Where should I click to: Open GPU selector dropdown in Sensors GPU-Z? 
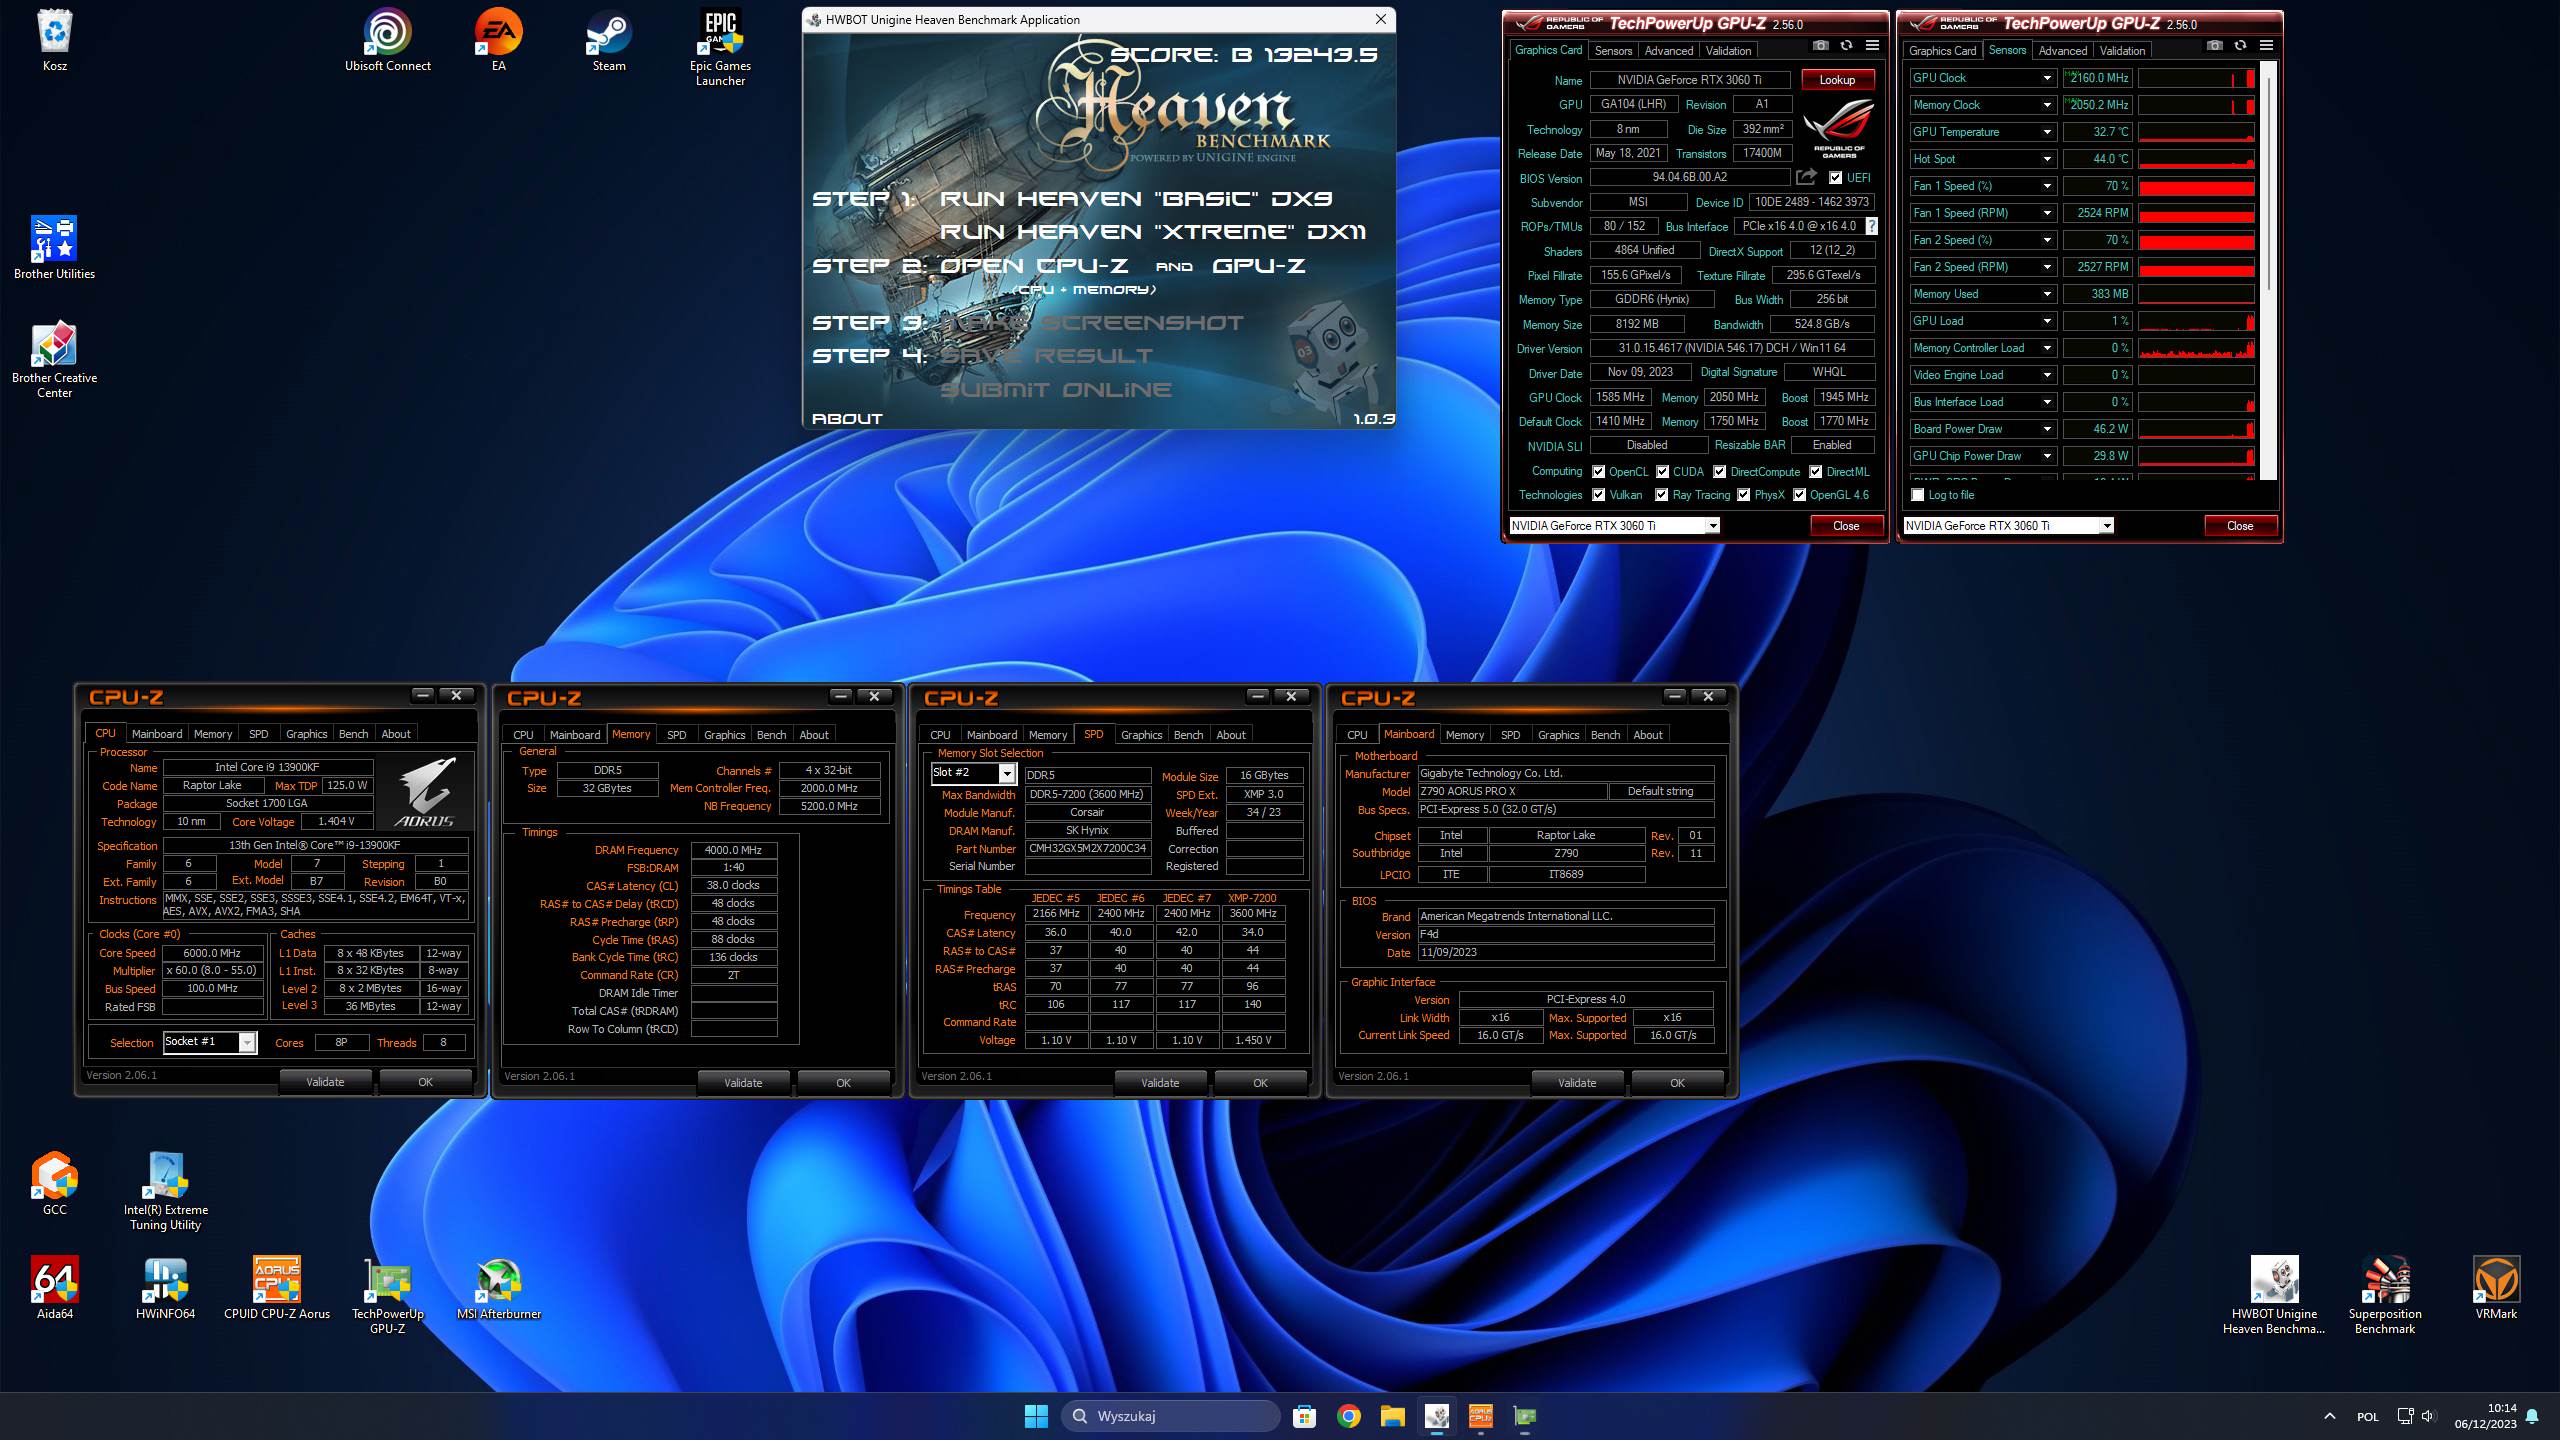point(2106,526)
